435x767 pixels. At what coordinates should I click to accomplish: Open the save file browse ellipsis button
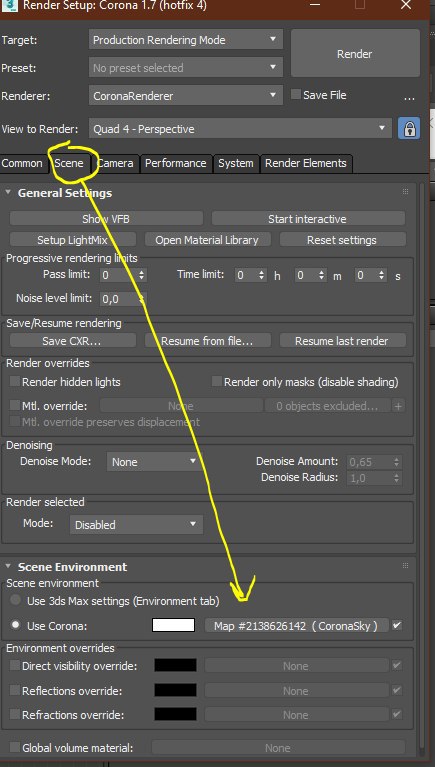tap(409, 97)
